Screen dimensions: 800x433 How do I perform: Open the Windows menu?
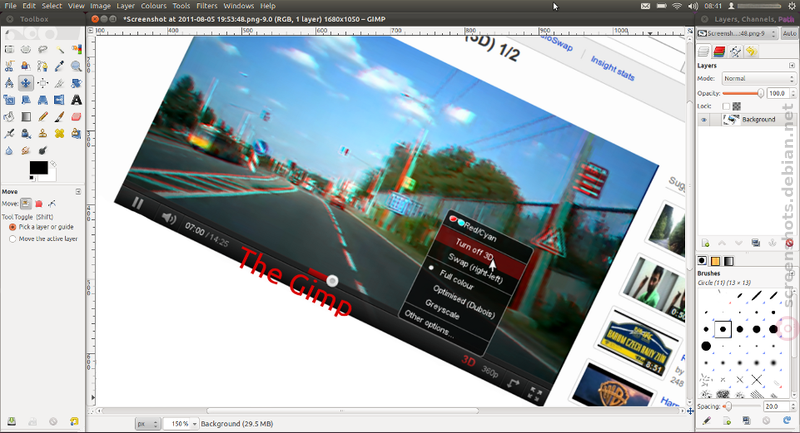pyautogui.click(x=239, y=6)
